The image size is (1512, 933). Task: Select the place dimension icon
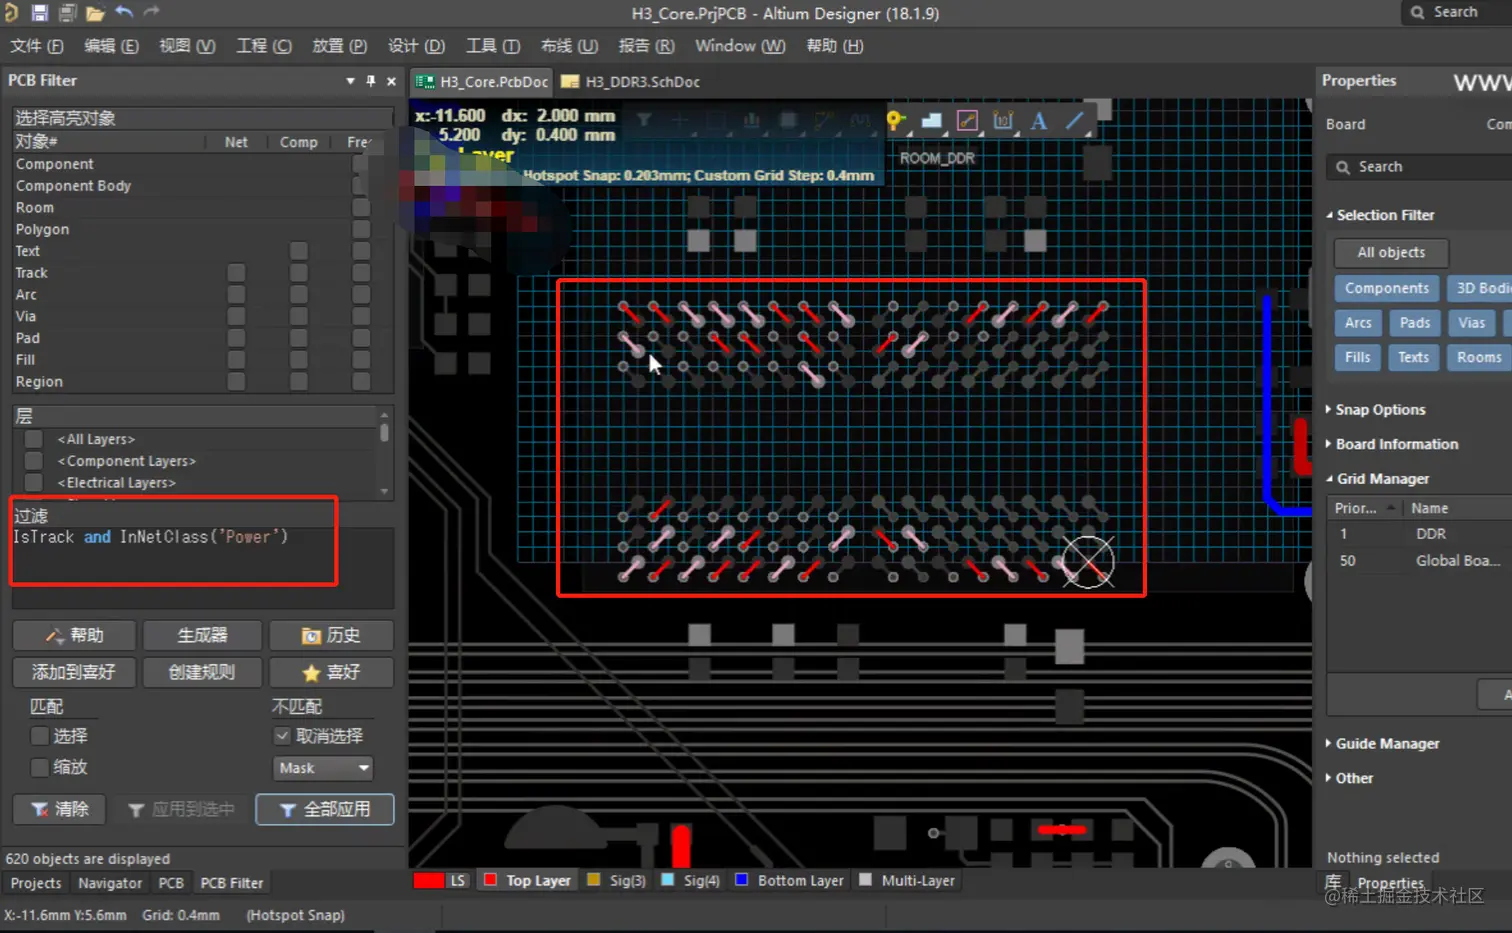pos(1003,121)
